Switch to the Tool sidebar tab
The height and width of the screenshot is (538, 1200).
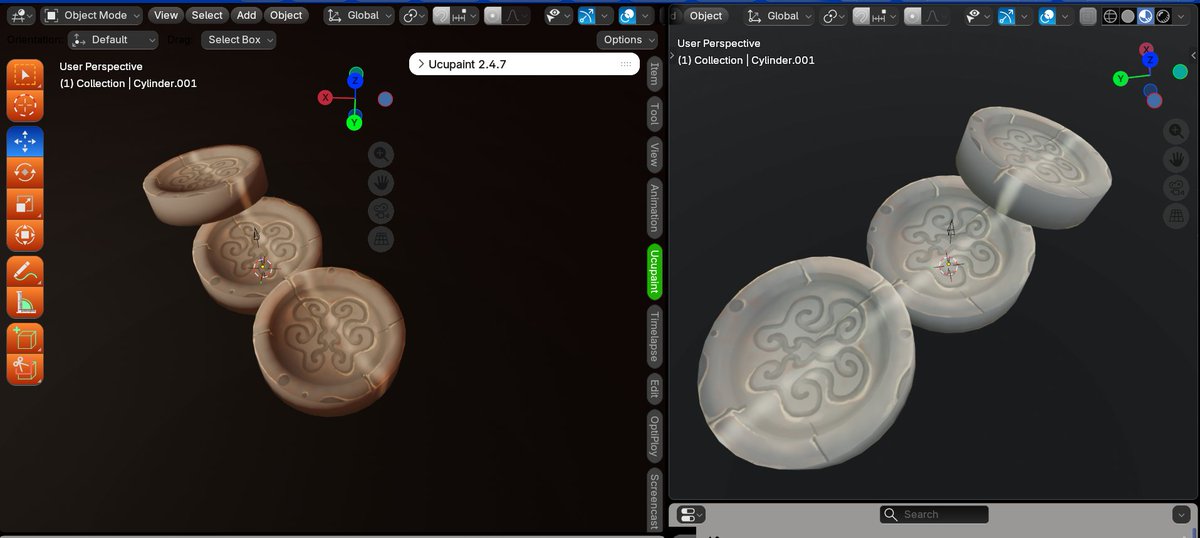pos(654,114)
